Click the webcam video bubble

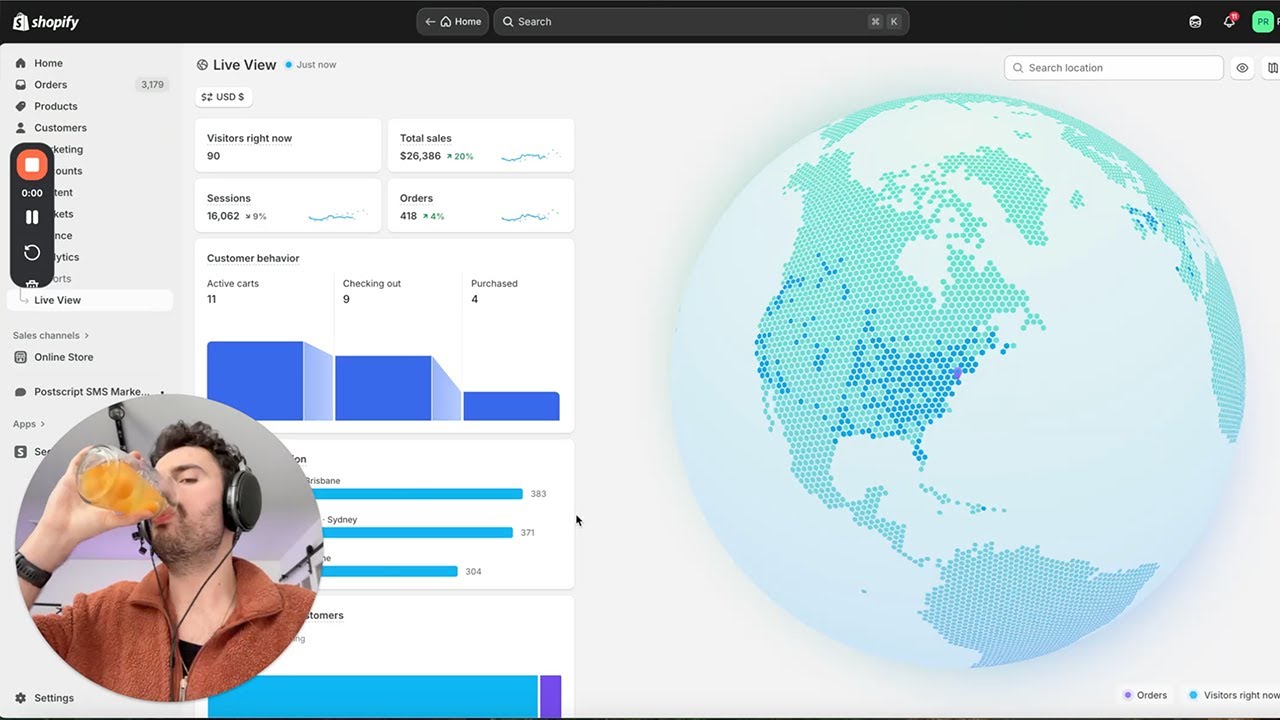pyautogui.click(x=168, y=548)
